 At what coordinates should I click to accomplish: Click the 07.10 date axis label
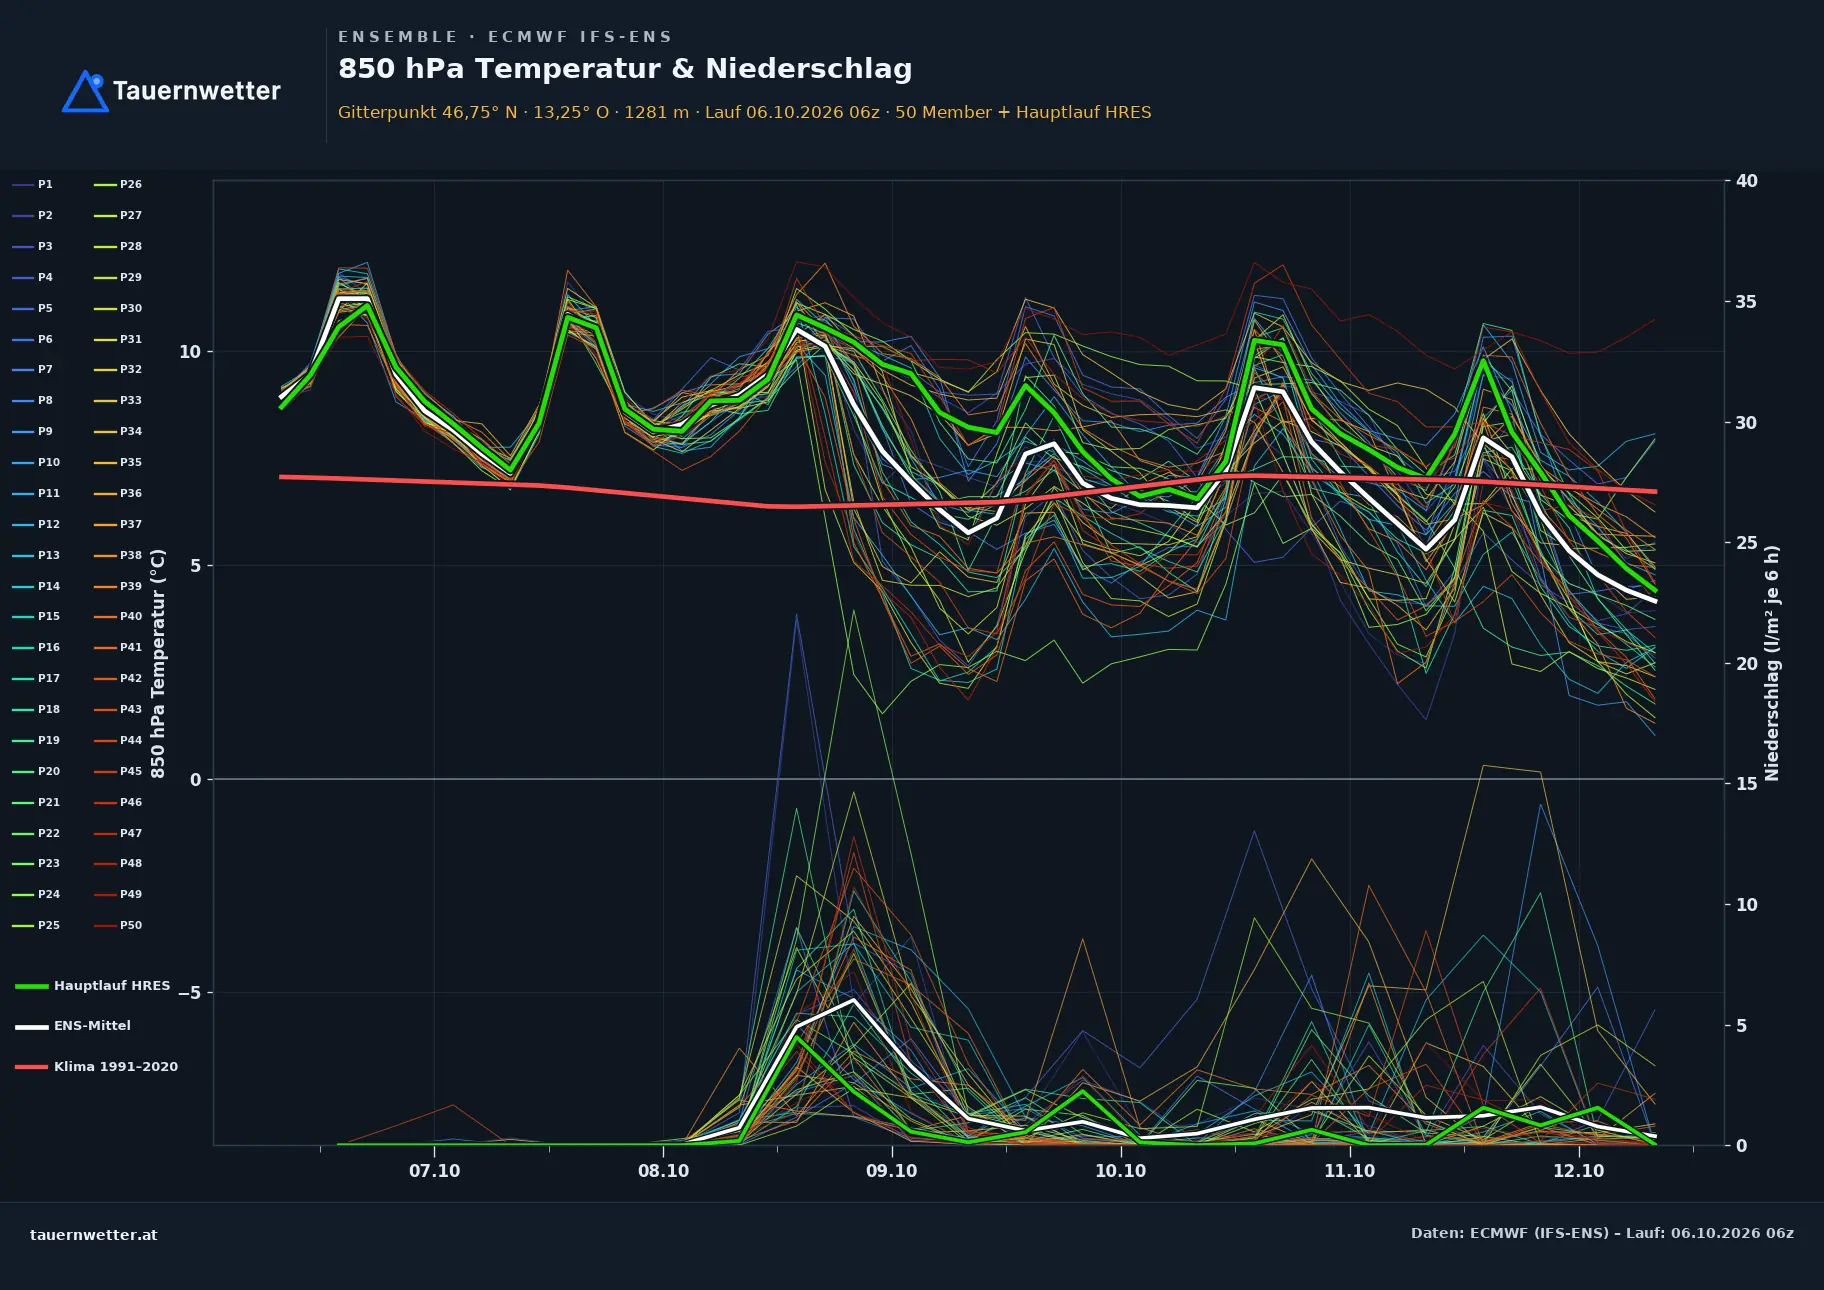(x=435, y=1171)
